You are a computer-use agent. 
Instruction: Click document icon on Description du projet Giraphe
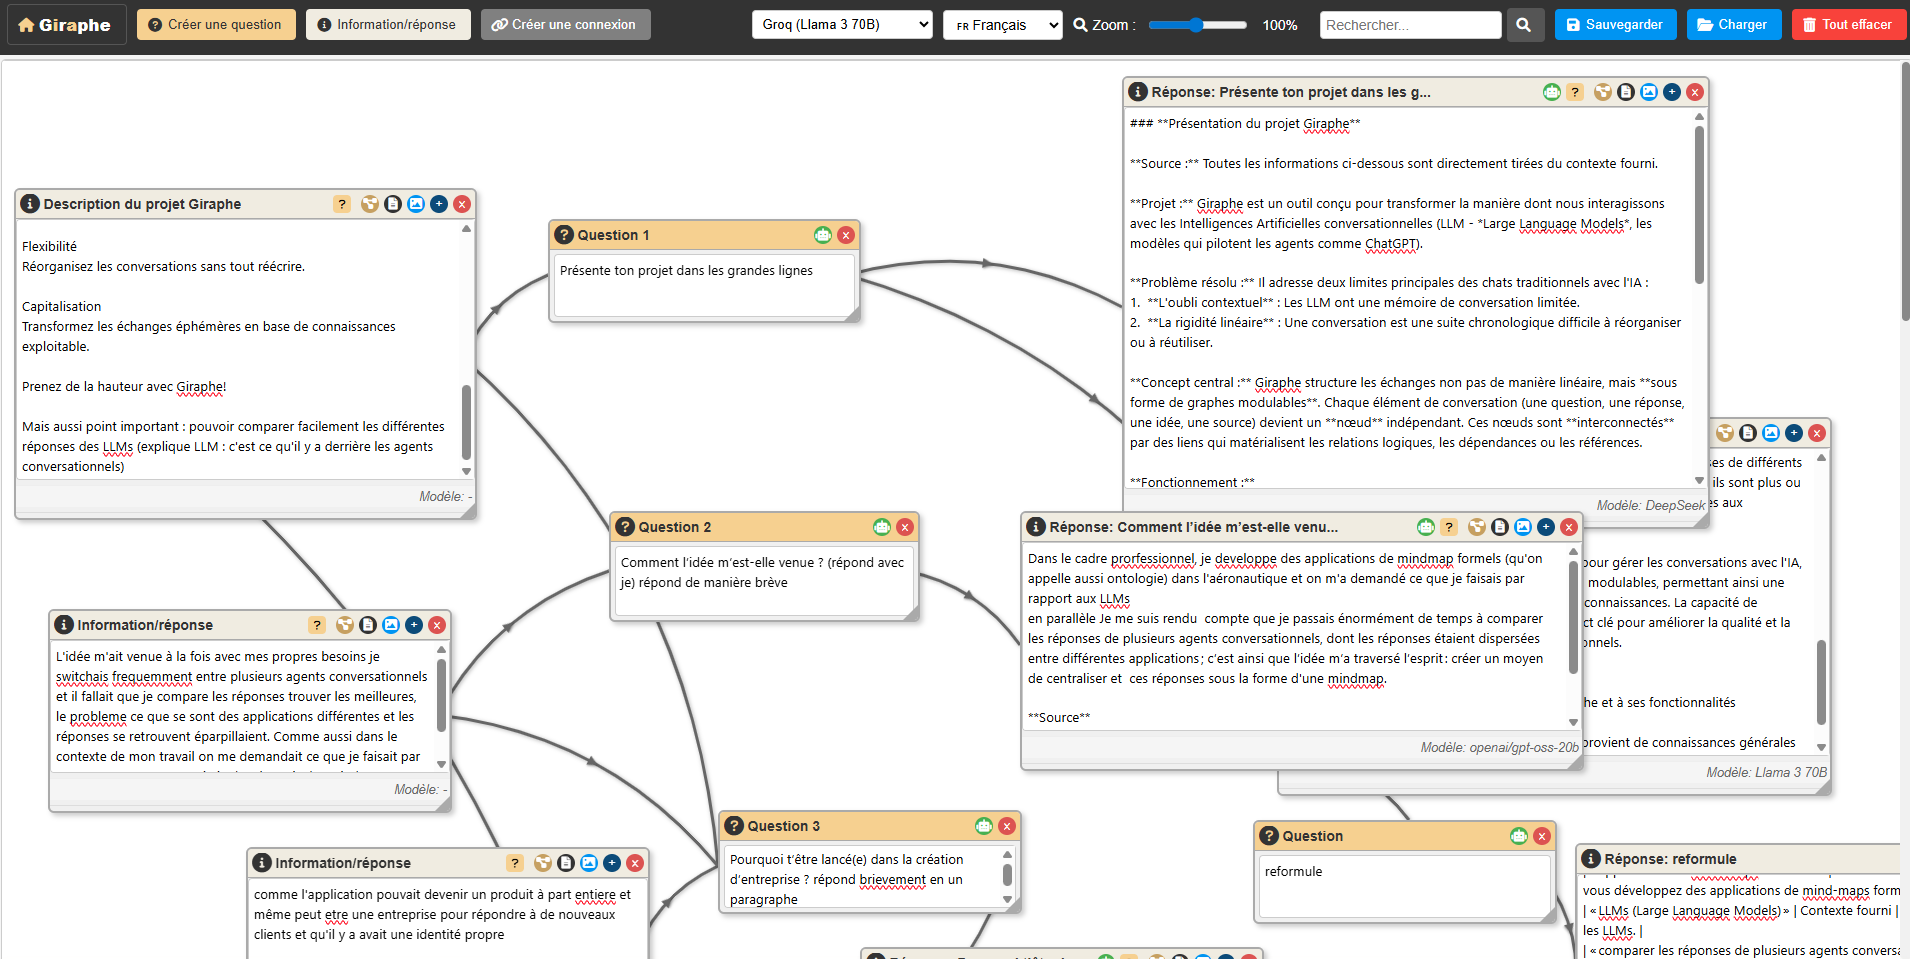[x=393, y=204]
